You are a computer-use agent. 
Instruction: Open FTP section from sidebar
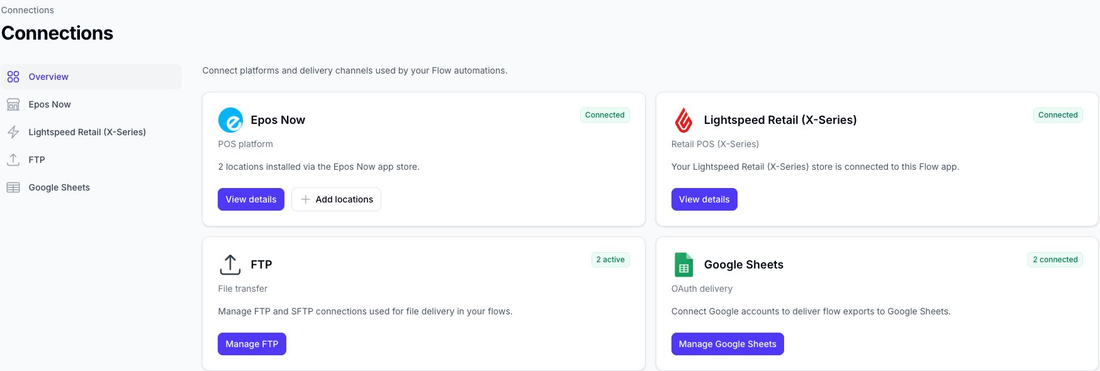pos(91,160)
